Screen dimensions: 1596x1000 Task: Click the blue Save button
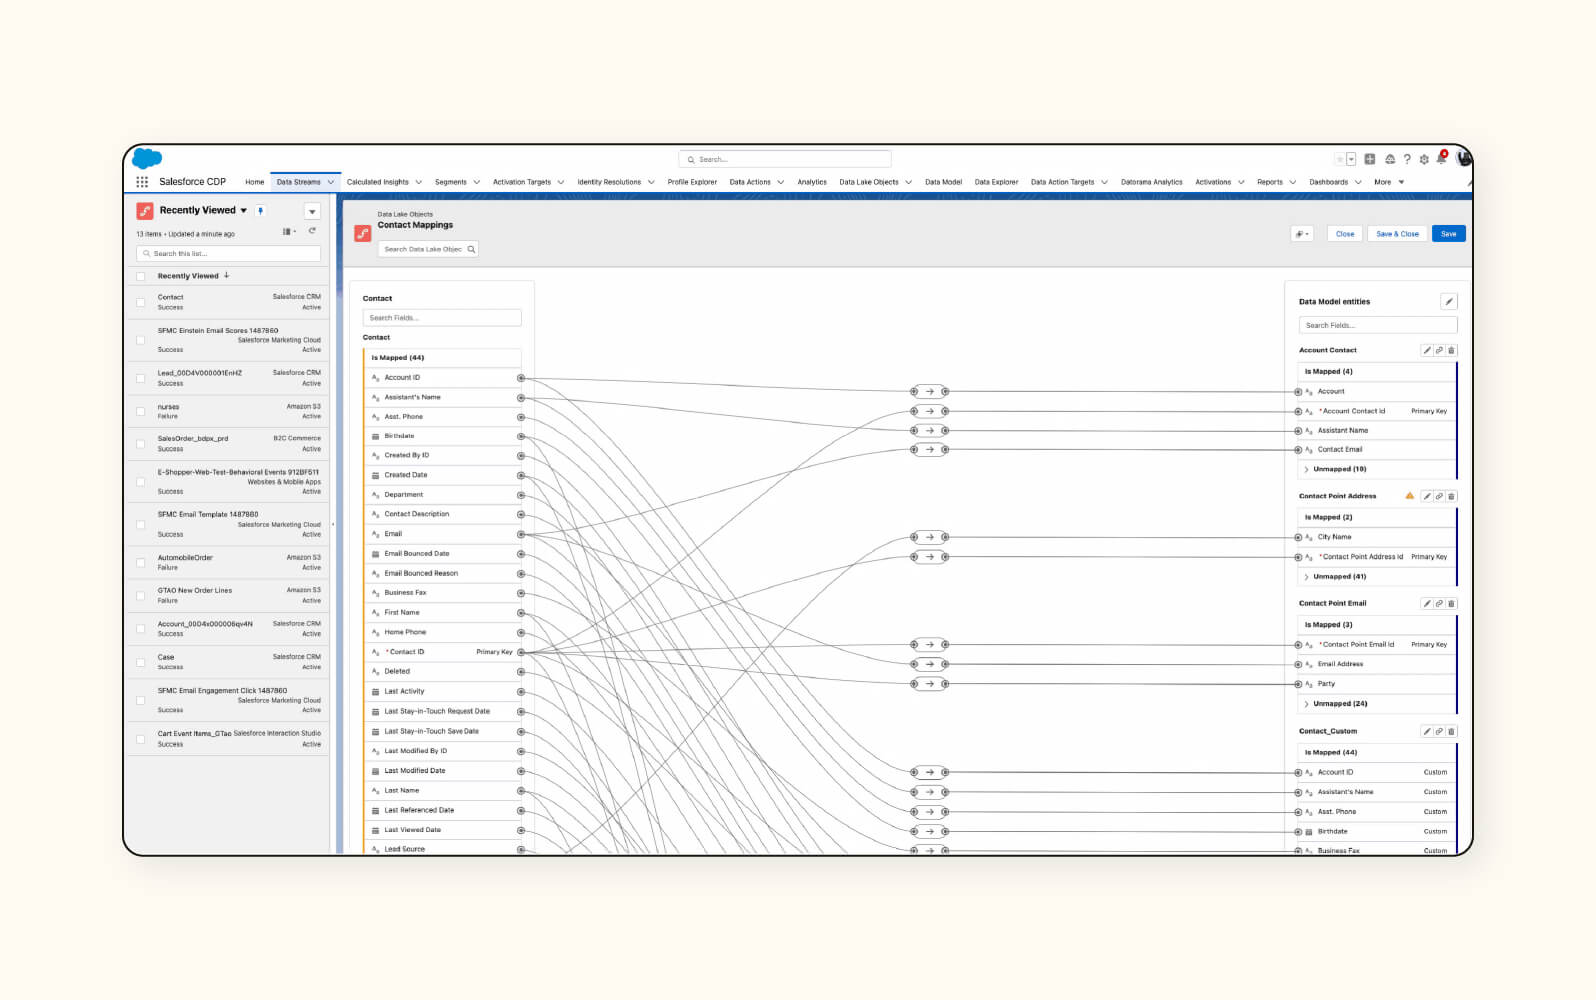tap(1449, 234)
